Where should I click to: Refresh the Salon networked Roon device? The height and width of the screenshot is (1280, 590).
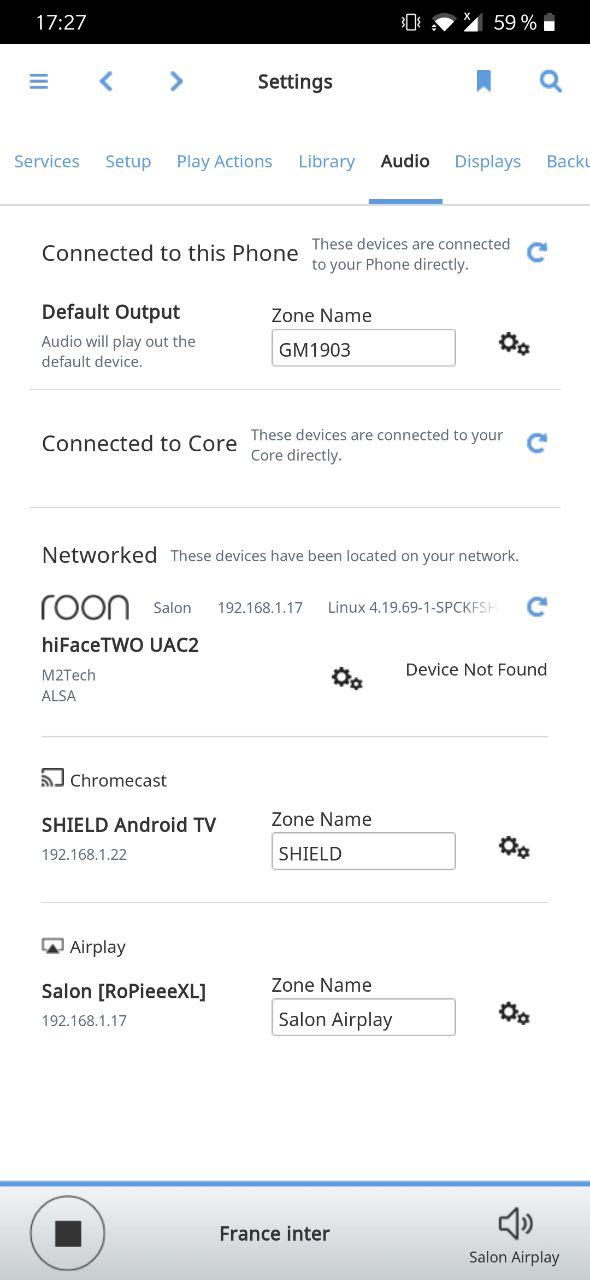(x=537, y=606)
